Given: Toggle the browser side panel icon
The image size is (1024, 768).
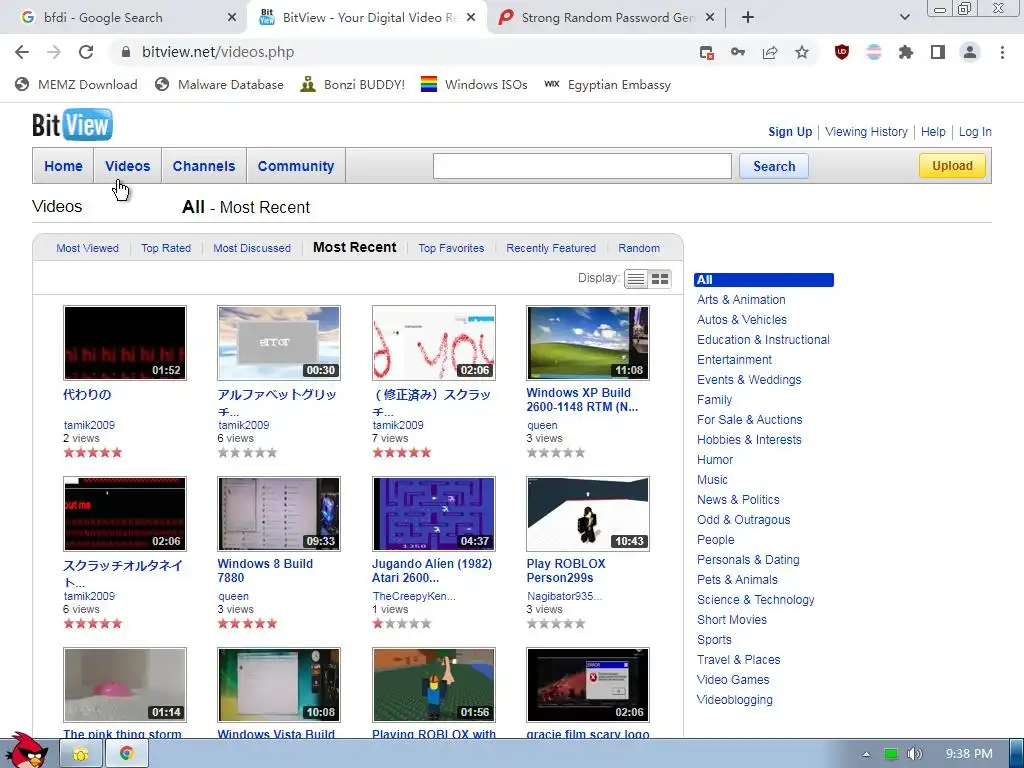Looking at the screenshot, I should coord(938,52).
